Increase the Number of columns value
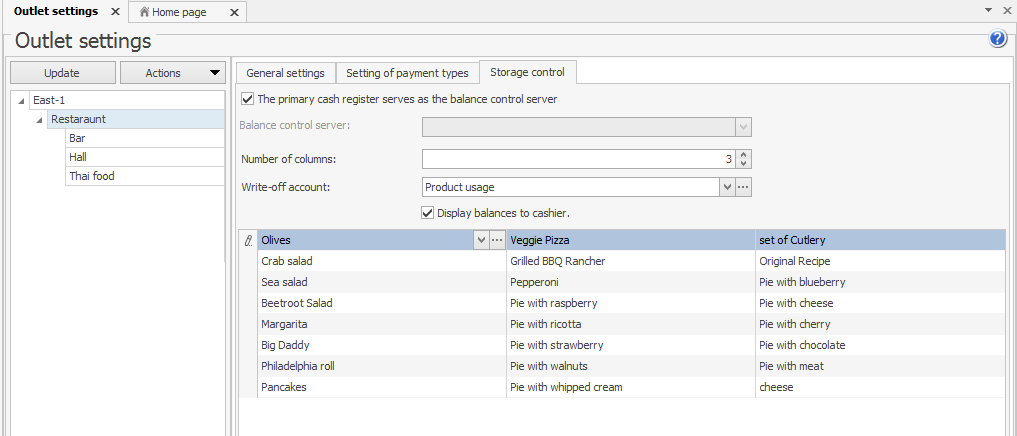 coord(743,155)
